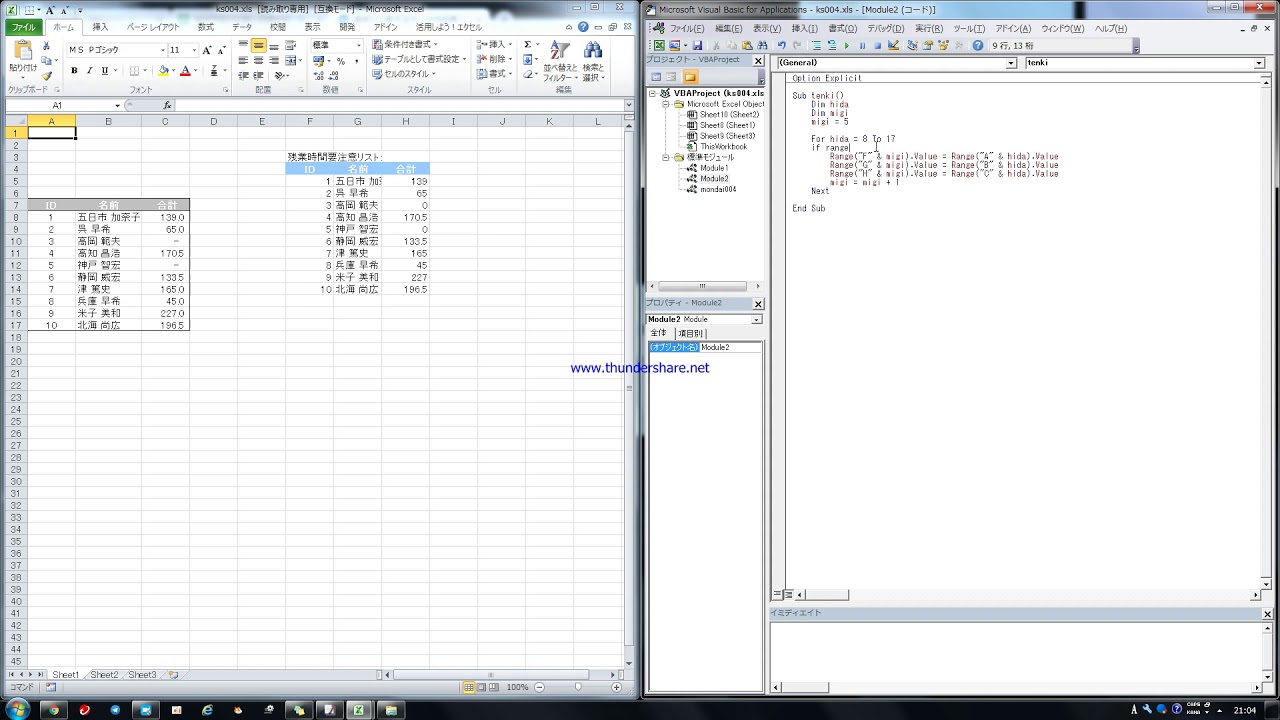Open Object Browser from VBA toolbar
The height and width of the screenshot is (720, 1280).
942,46
